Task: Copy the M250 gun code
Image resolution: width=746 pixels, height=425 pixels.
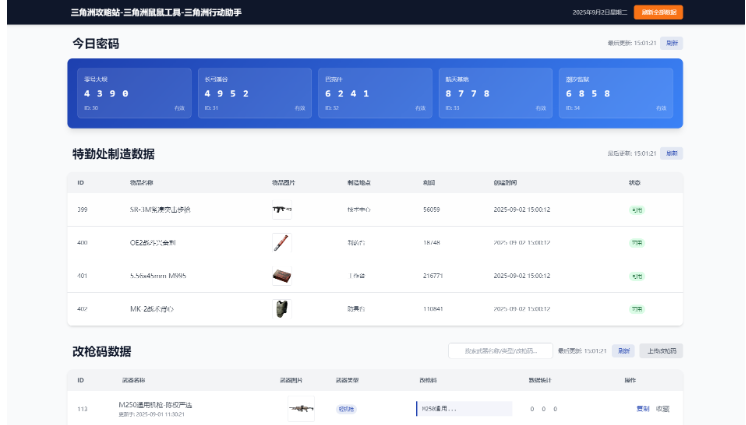Action: (x=642, y=408)
